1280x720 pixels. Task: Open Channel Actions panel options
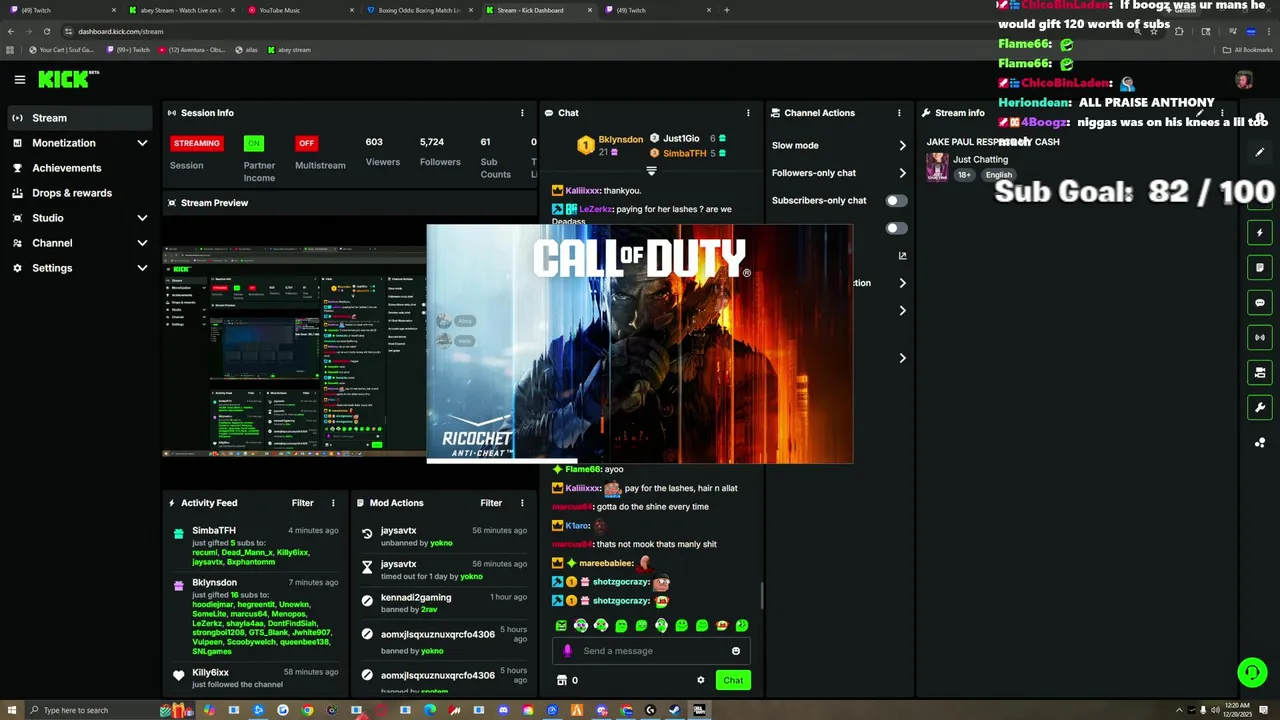[x=899, y=113]
